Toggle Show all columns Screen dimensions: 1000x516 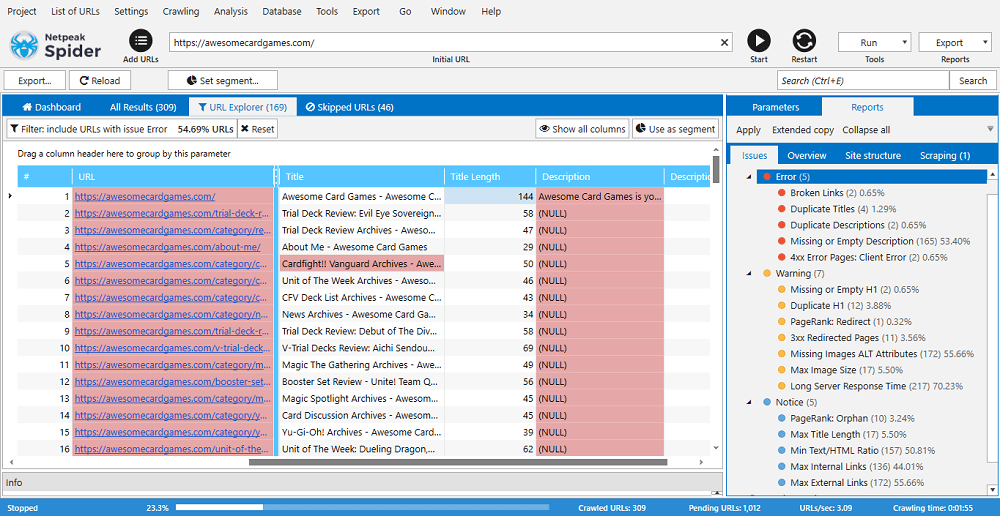582,129
